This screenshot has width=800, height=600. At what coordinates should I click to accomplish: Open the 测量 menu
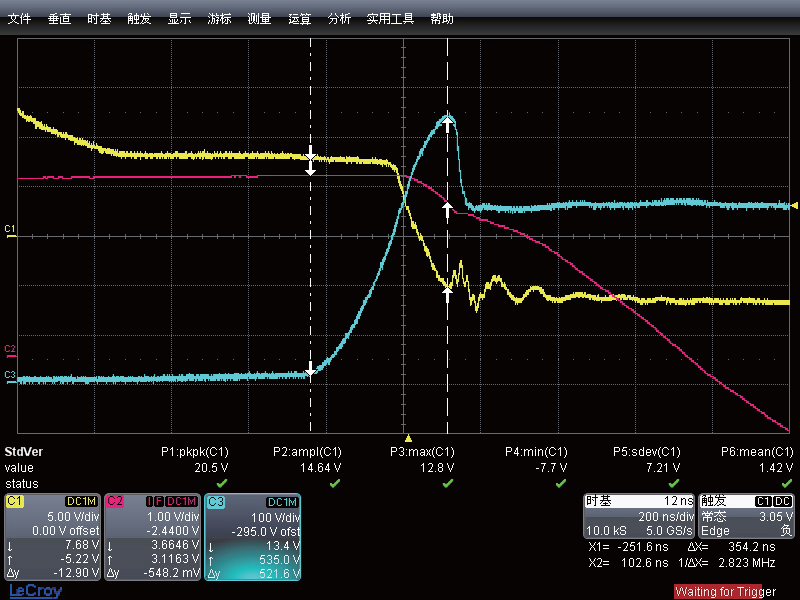tap(259, 19)
